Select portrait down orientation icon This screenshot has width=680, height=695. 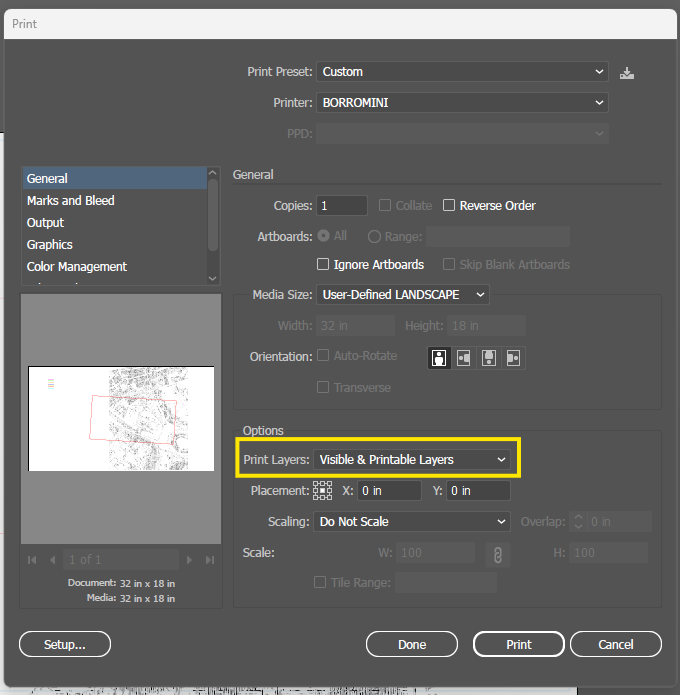pos(489,358)
